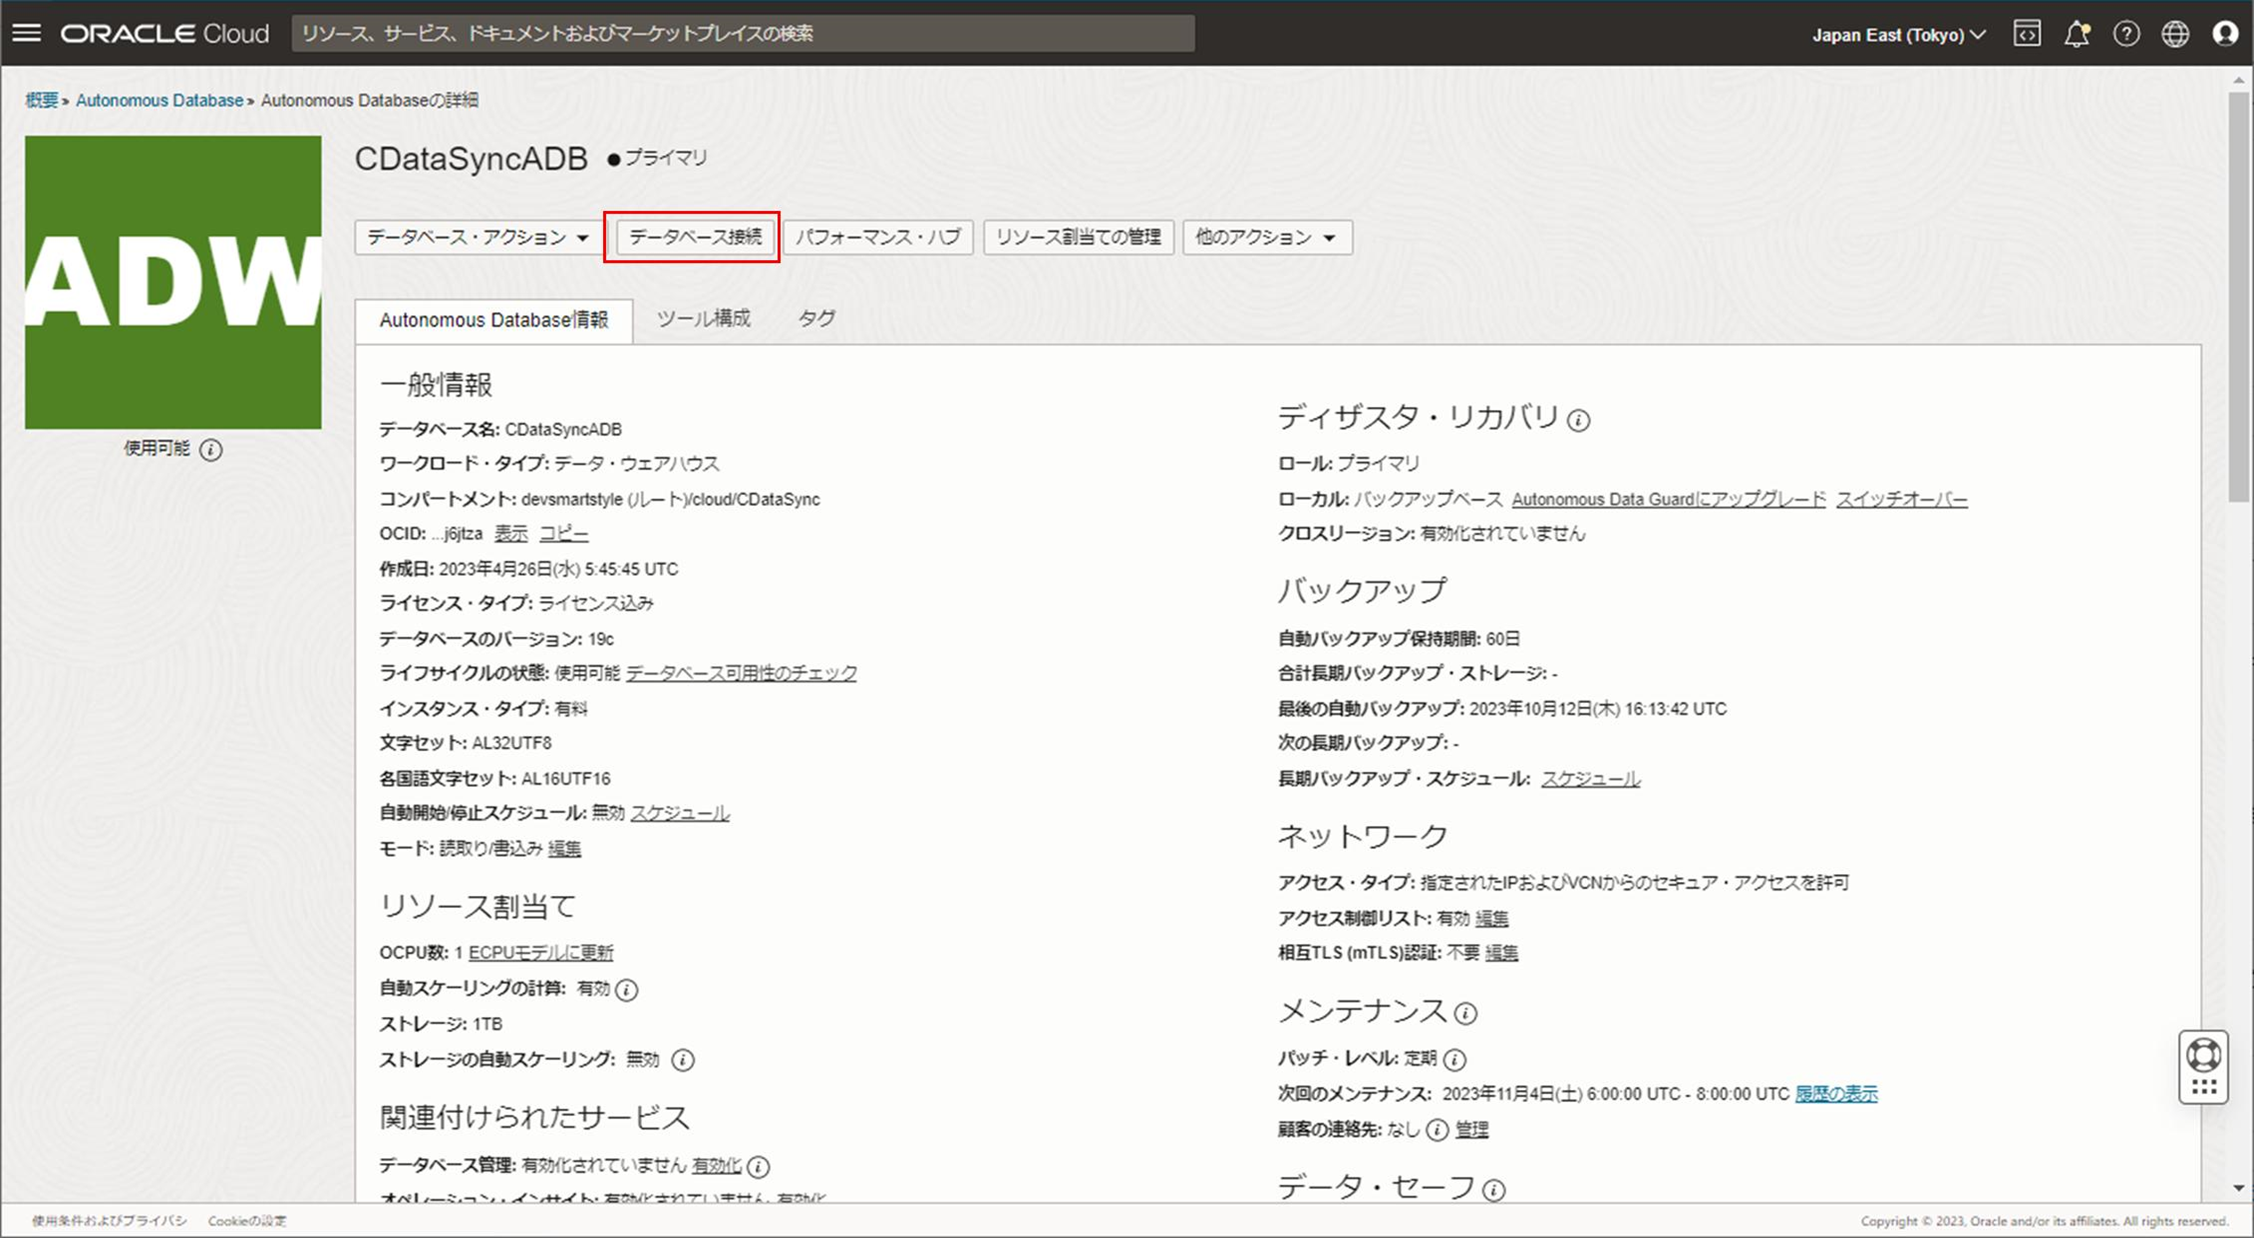
Task: Click the info icon next to ディザスタ・リカバリ
Action: coord(1578,420)
